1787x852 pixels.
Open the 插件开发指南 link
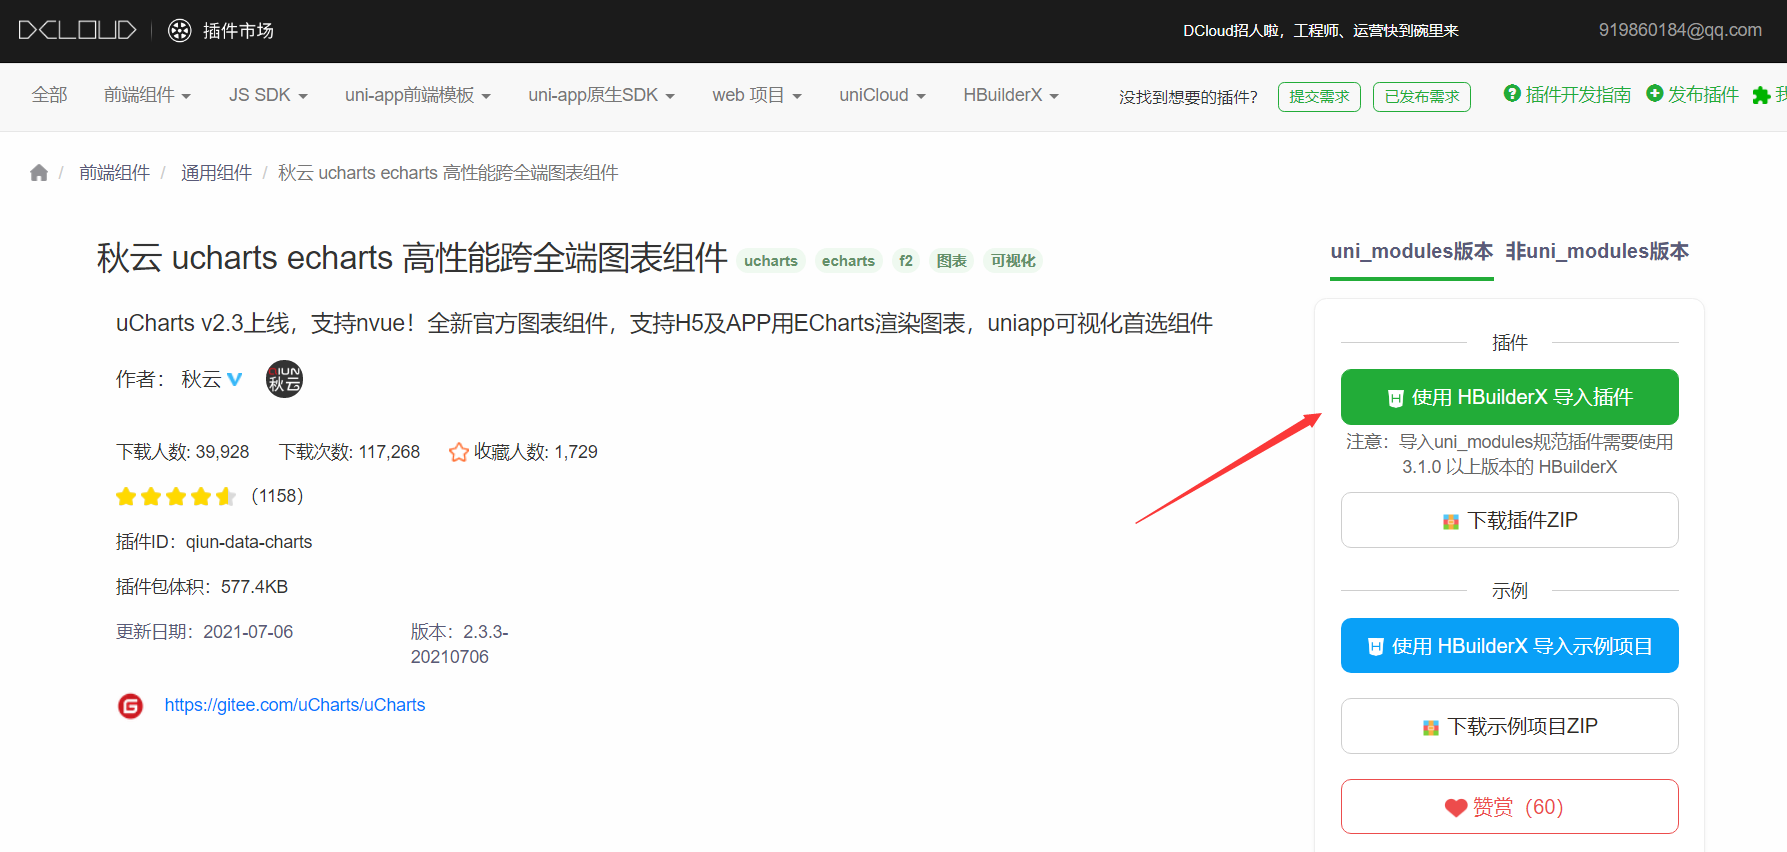(x=1578, y=94)
